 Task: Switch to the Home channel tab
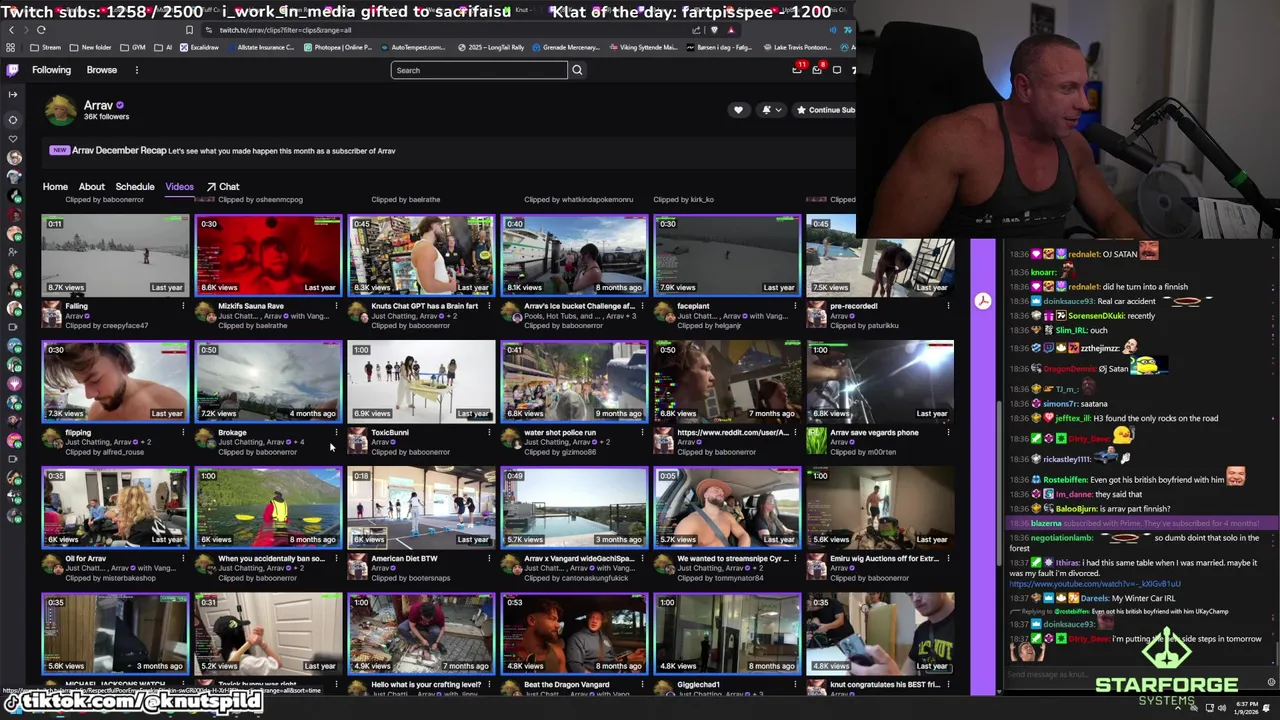(55, 187)
